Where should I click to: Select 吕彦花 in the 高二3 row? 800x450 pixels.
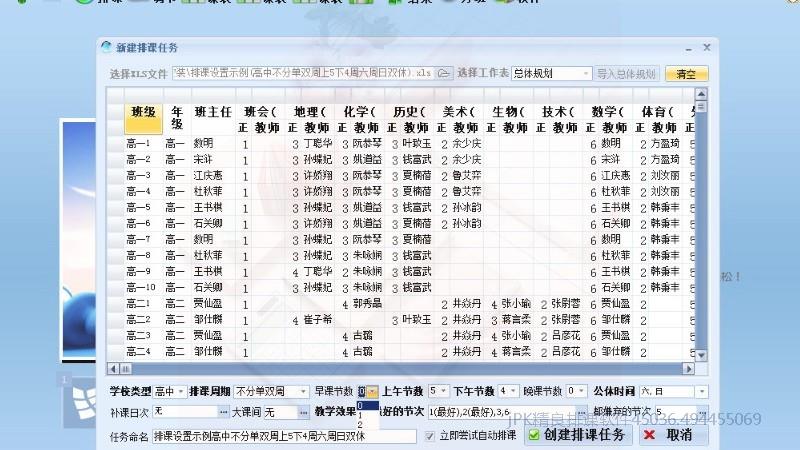pos(566,336)
